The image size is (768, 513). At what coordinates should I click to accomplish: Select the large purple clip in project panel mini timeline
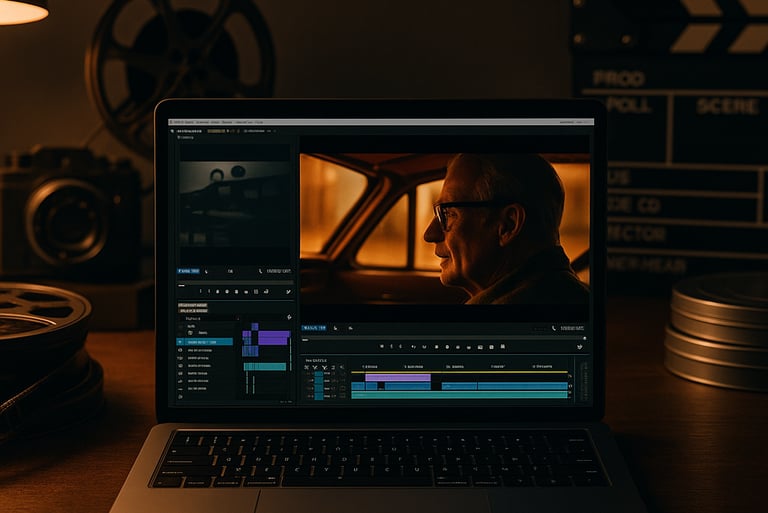point(274,338)
